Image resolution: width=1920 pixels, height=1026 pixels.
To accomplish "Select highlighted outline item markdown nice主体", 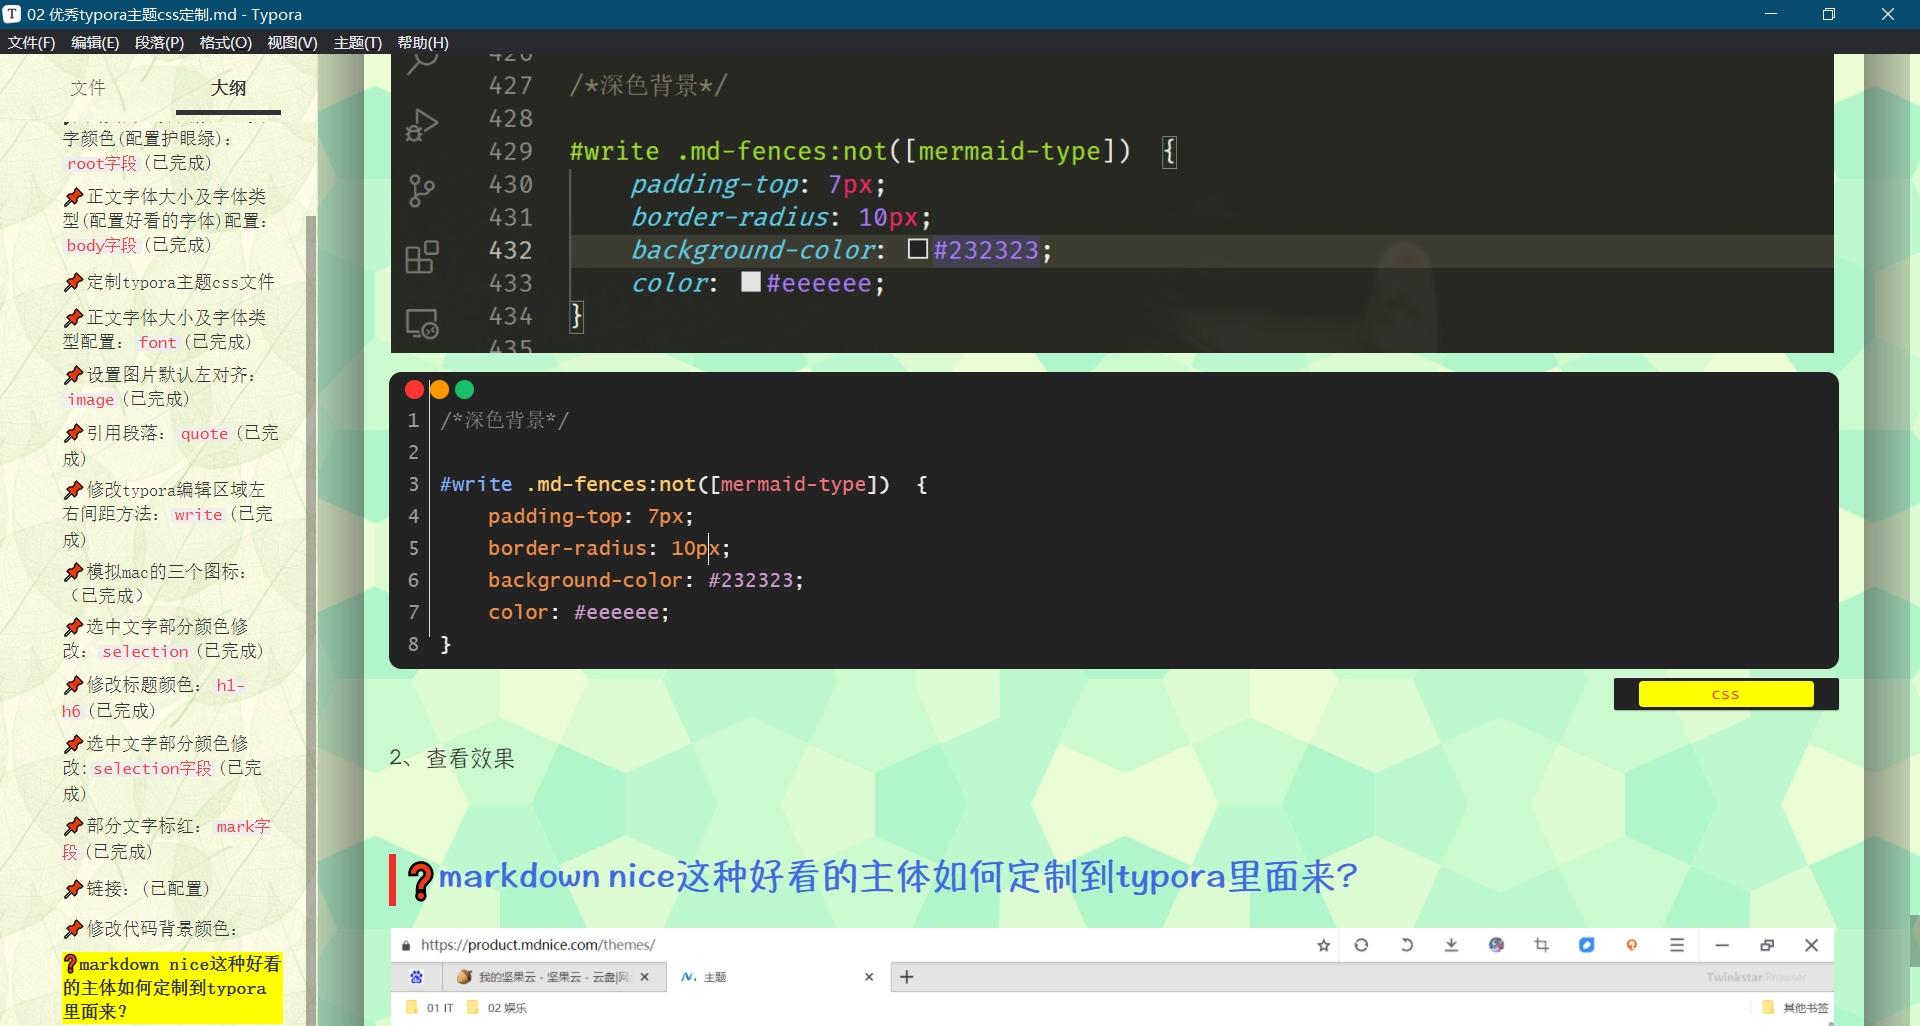I will coord(172,988).
